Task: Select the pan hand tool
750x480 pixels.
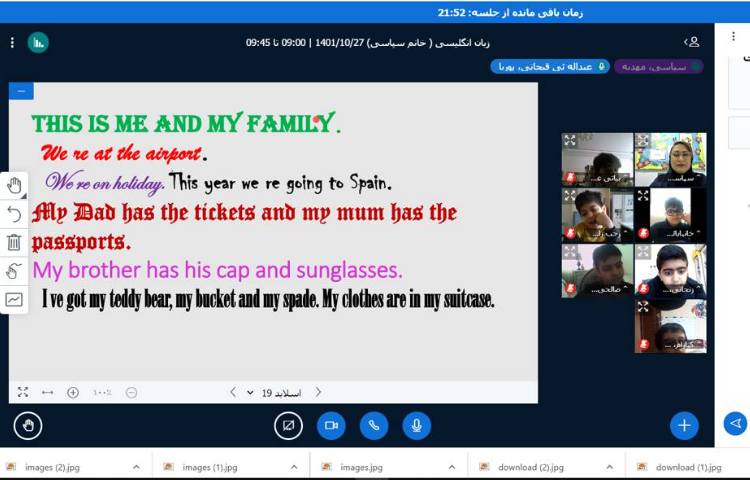Action: point(14,185)
